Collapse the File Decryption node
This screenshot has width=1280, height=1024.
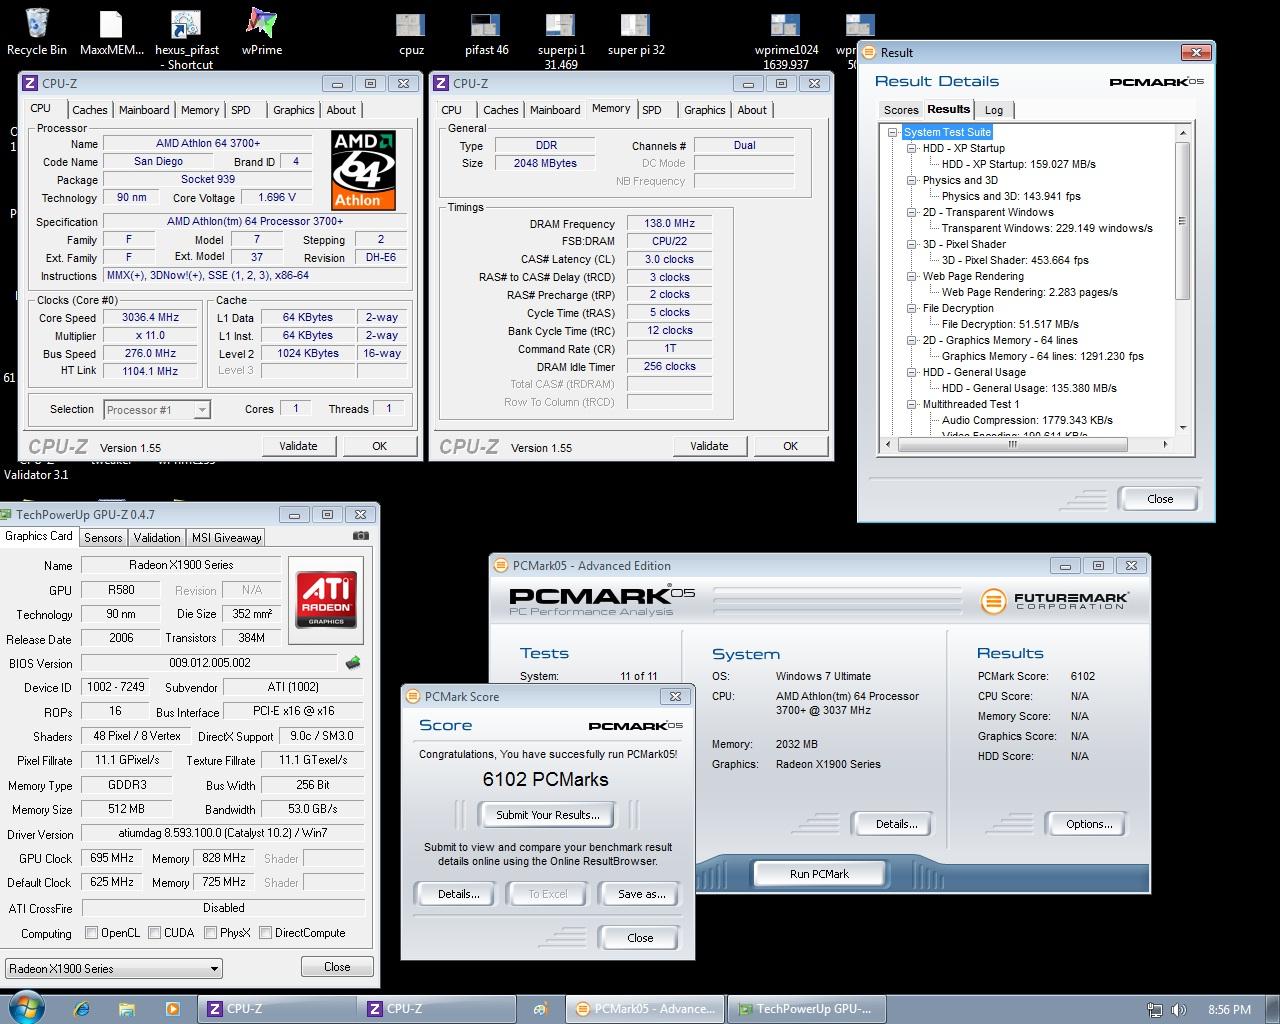click(912, 308)
